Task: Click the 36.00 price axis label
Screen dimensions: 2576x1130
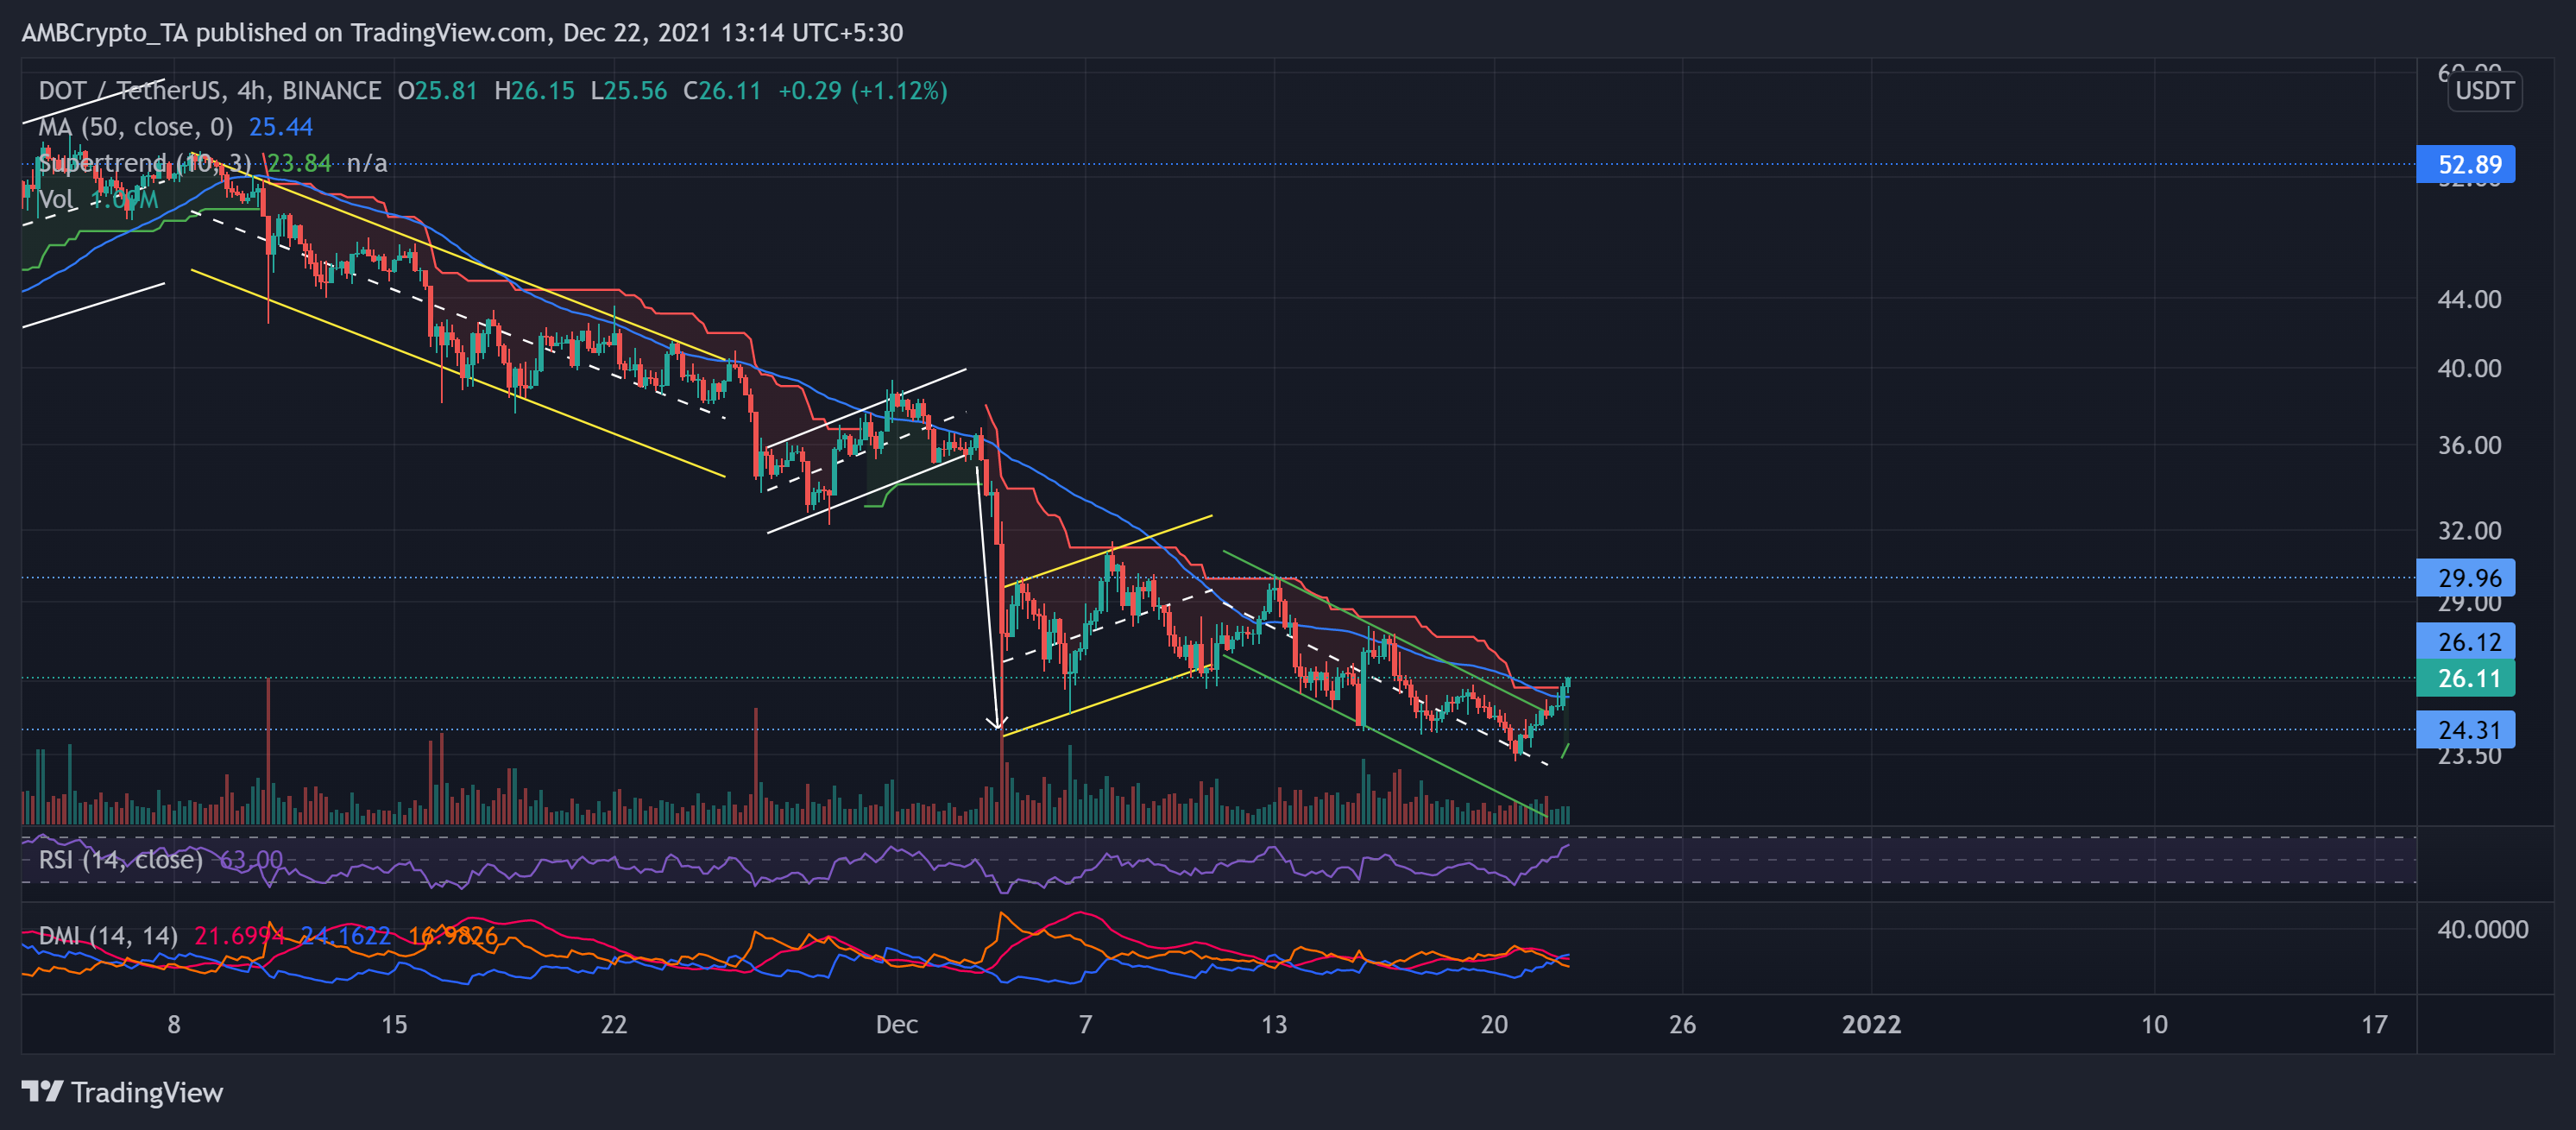Action: pos(2469,445)
